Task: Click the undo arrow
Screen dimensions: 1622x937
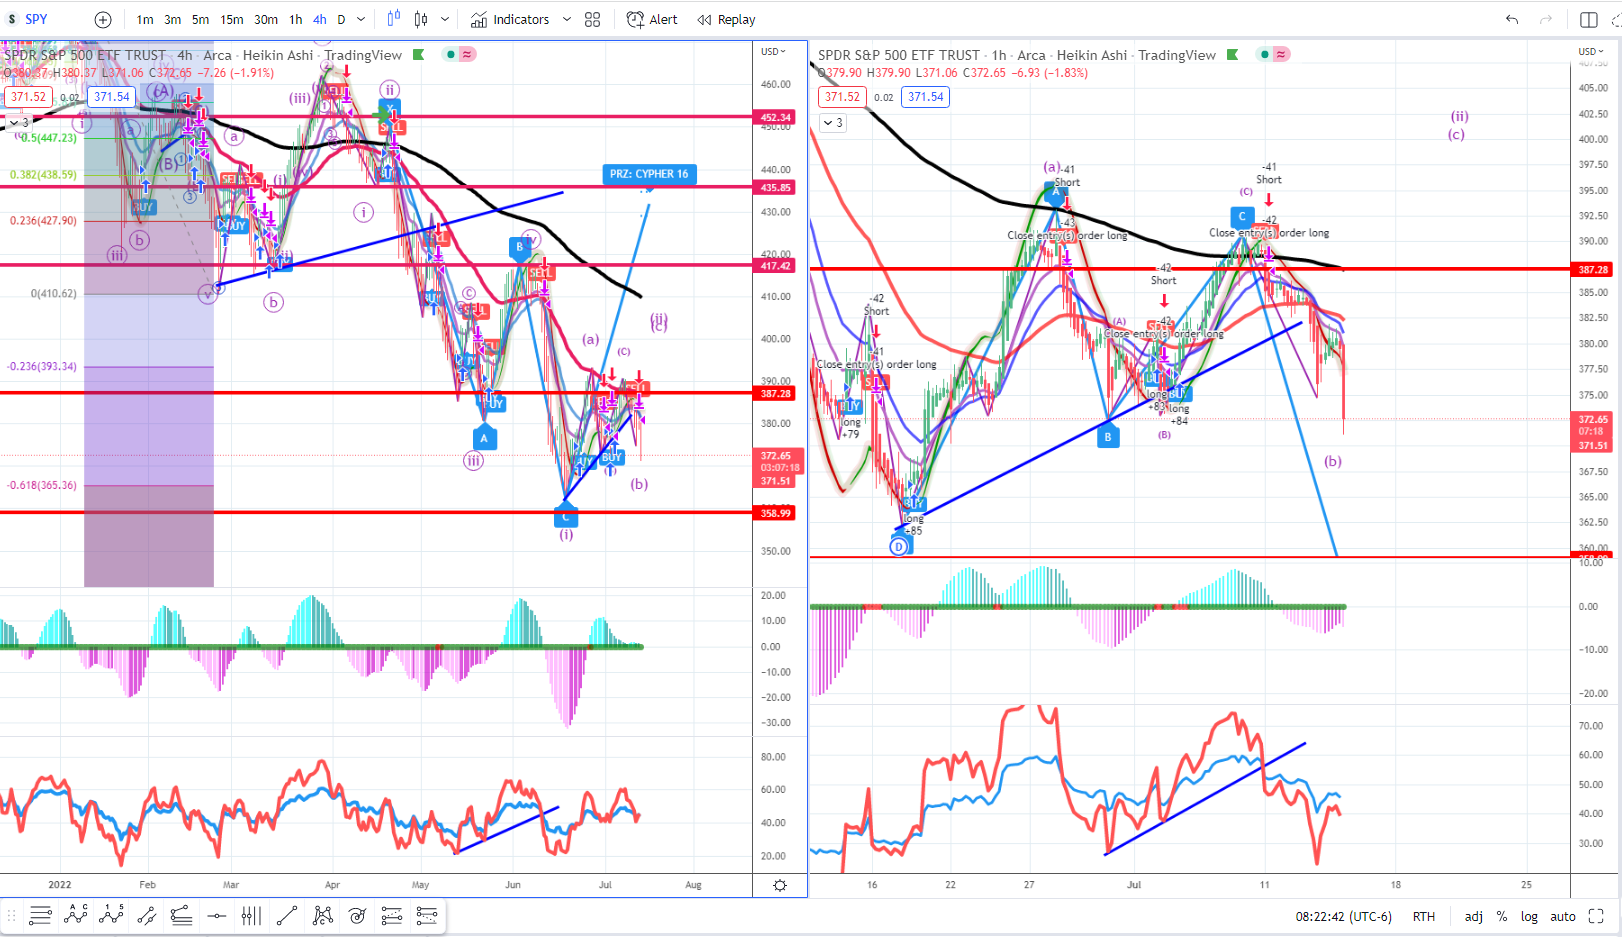Action: pyautogui.click(x=1512, y=19)
